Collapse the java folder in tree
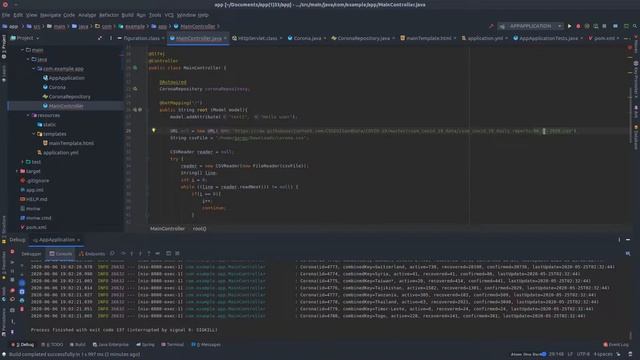The image size is (640, 360). (28, 60)
